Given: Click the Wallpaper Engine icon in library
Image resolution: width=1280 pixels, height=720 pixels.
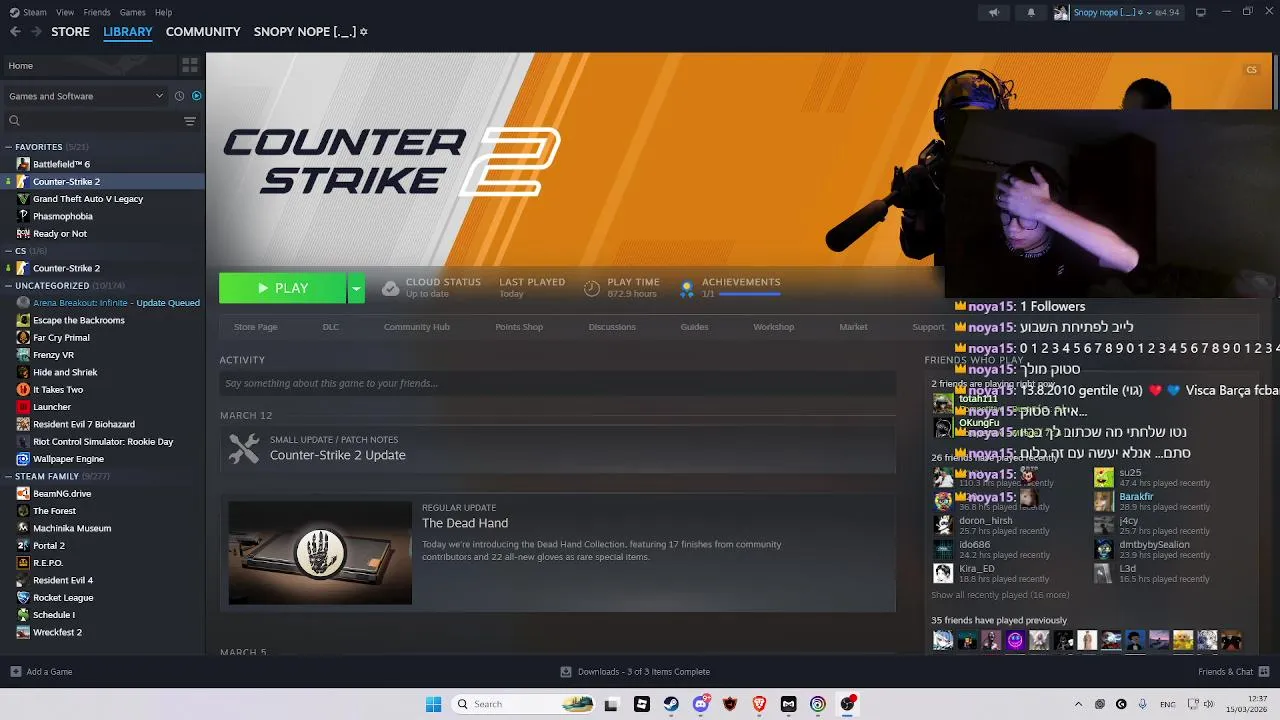Looking at the screenshot, I should 23,459.
